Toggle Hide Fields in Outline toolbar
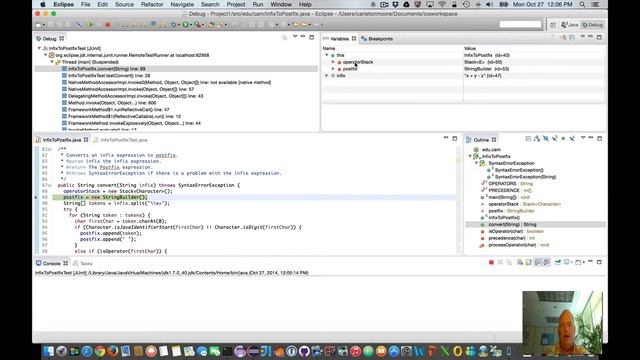 click(546, 139)
